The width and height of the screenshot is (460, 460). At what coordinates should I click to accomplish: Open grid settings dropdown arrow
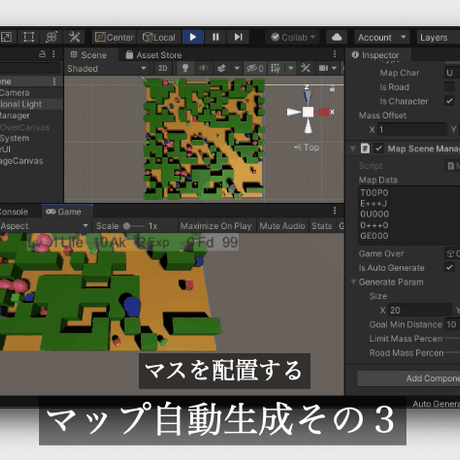[291, 69]
